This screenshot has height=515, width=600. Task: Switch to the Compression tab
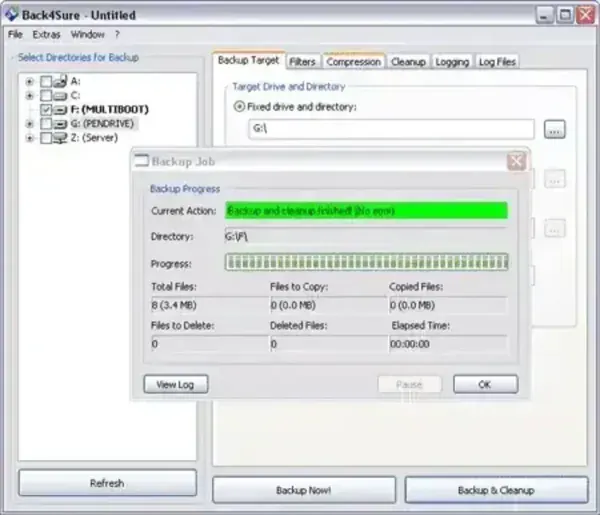pyautogui.click(x=354, y=62)
